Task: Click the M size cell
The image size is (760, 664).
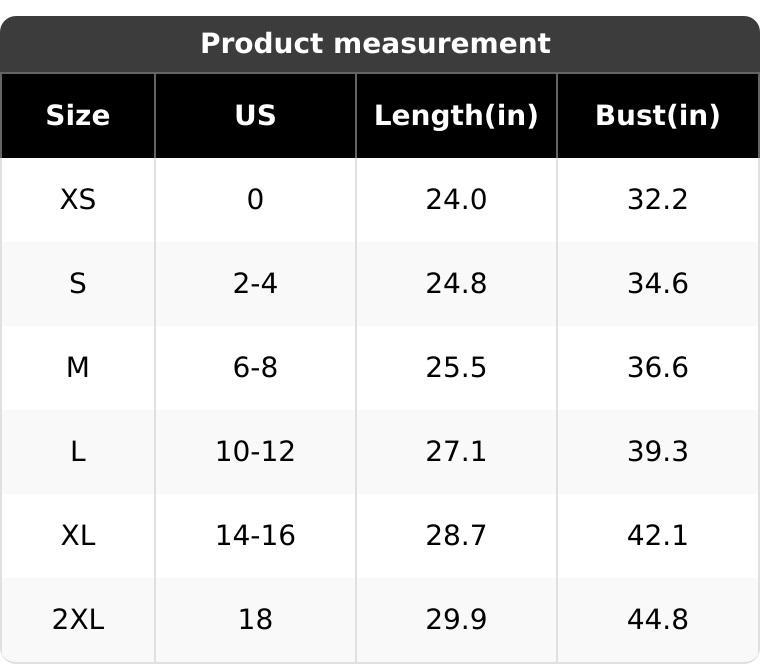Action: (78, 368)
